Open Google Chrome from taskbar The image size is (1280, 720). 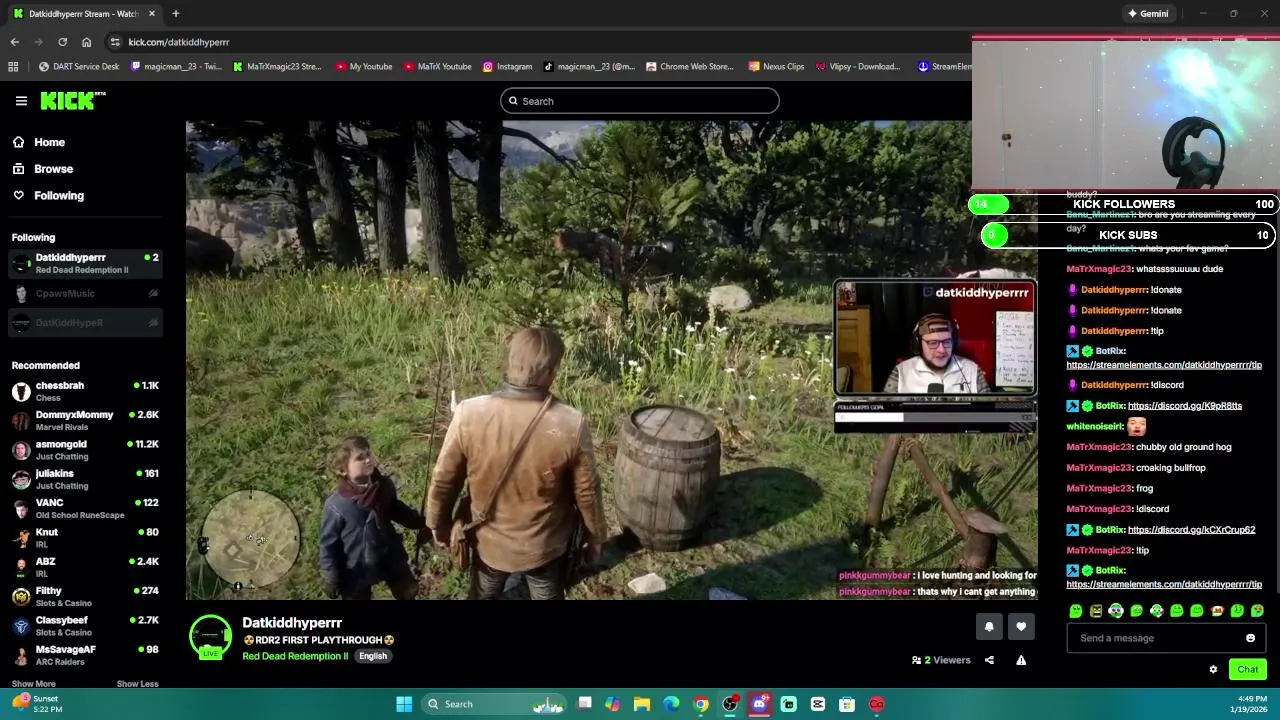point(701,704)
